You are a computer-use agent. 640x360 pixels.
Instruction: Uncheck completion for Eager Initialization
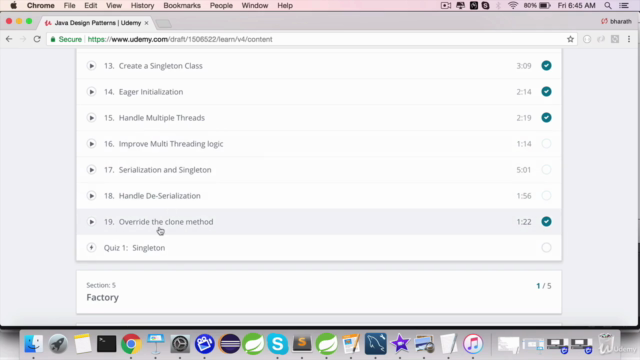pos(546,92)
